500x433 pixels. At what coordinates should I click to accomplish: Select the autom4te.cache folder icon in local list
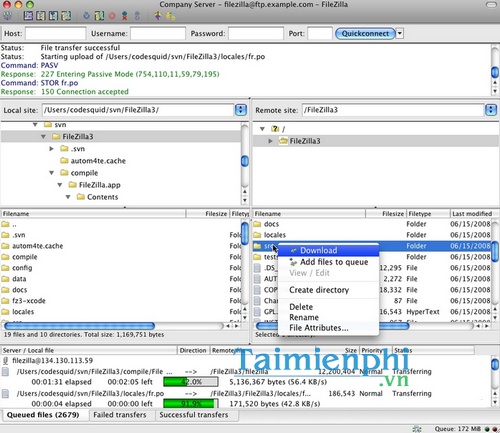pos(5,246)
